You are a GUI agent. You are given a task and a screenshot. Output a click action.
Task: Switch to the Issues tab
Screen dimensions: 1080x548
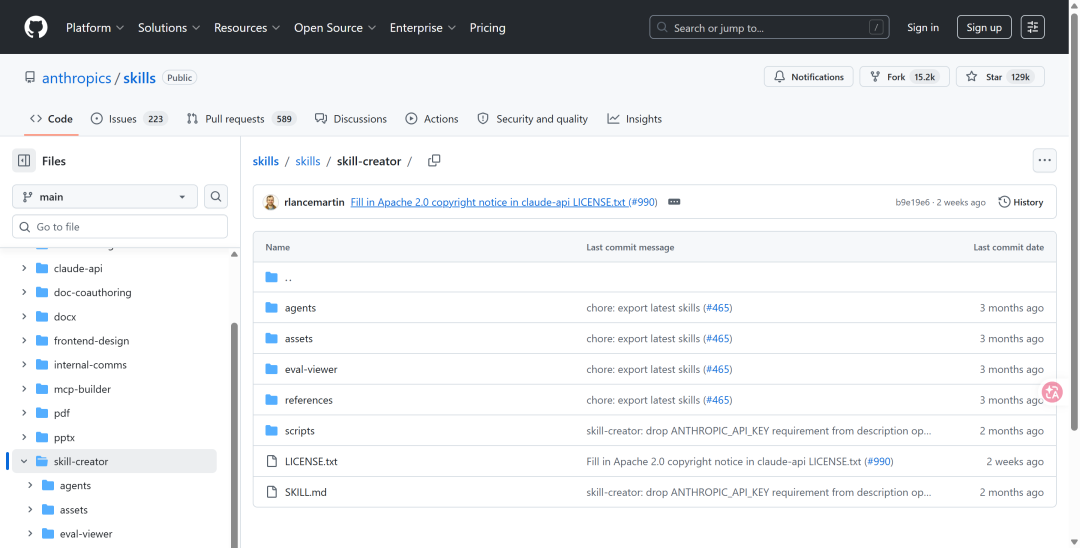(129, 119)
